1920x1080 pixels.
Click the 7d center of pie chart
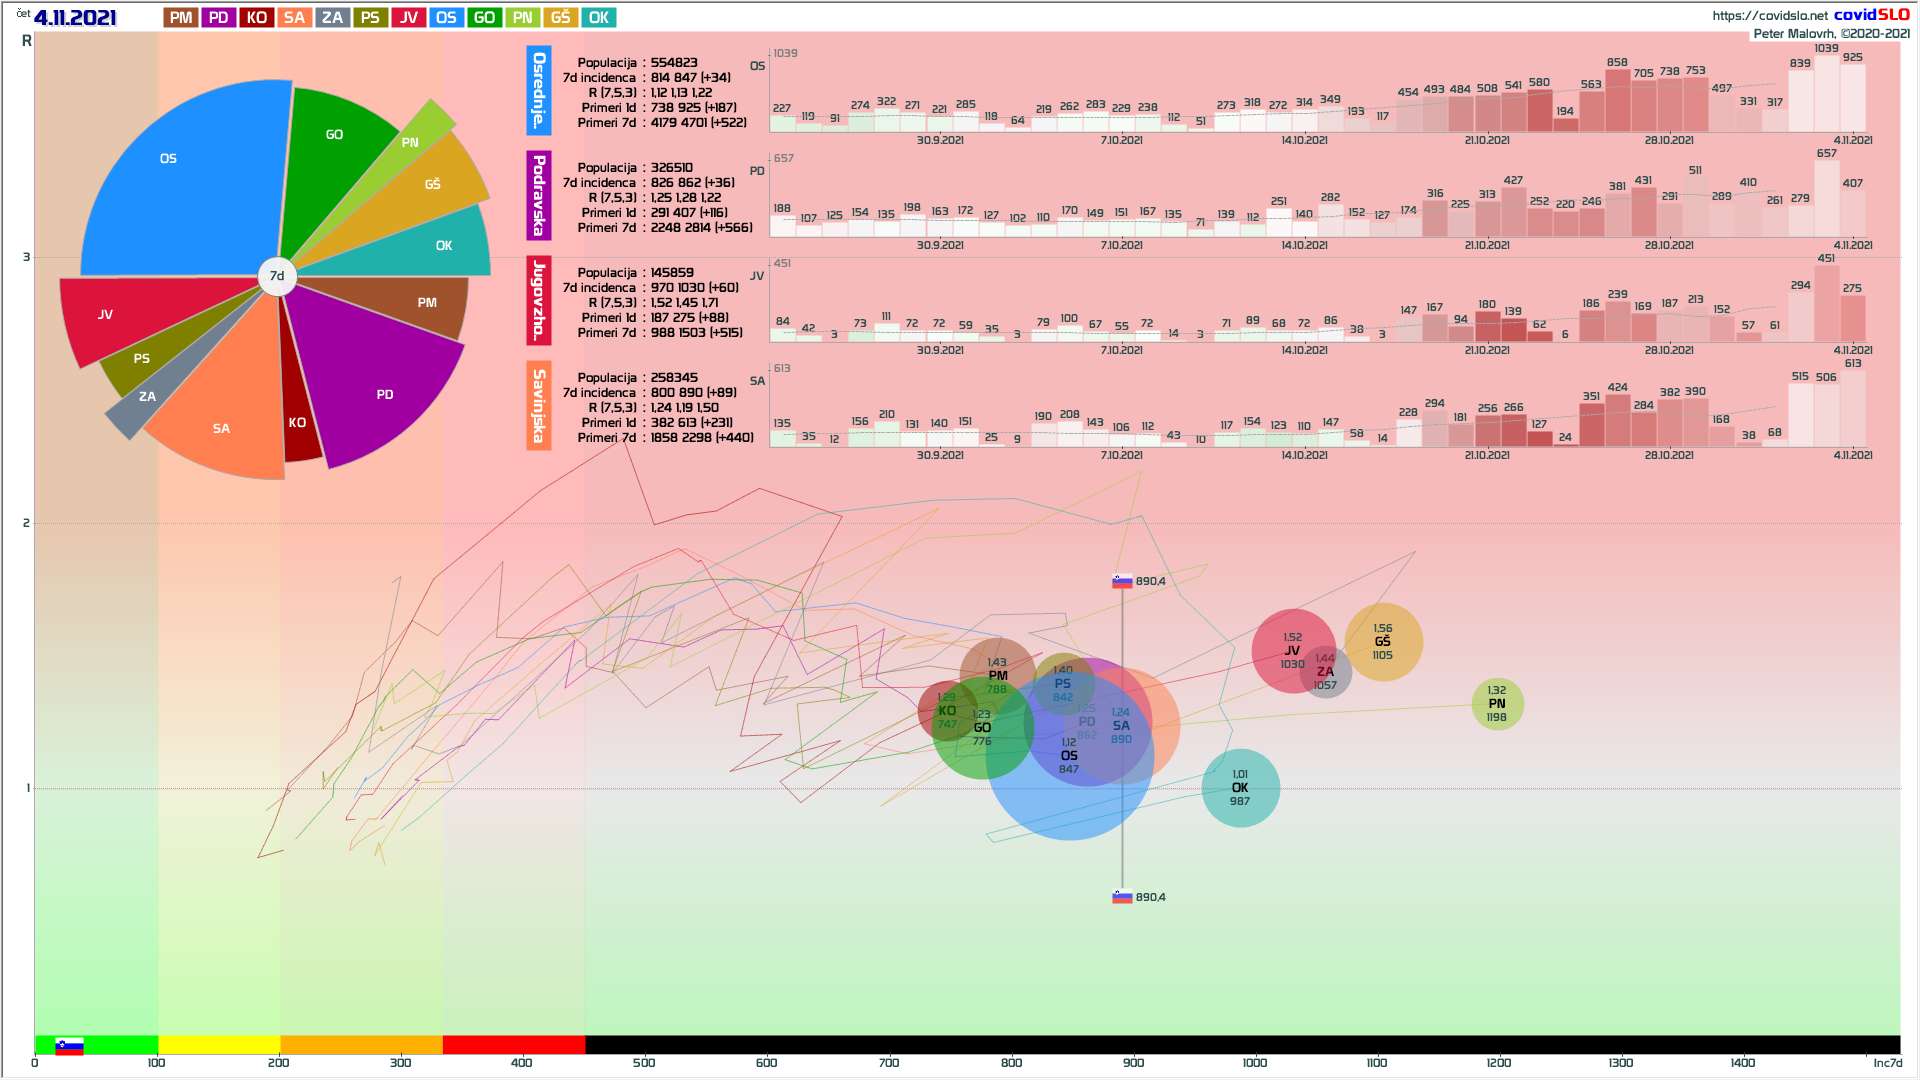click(x=277, y=276)
